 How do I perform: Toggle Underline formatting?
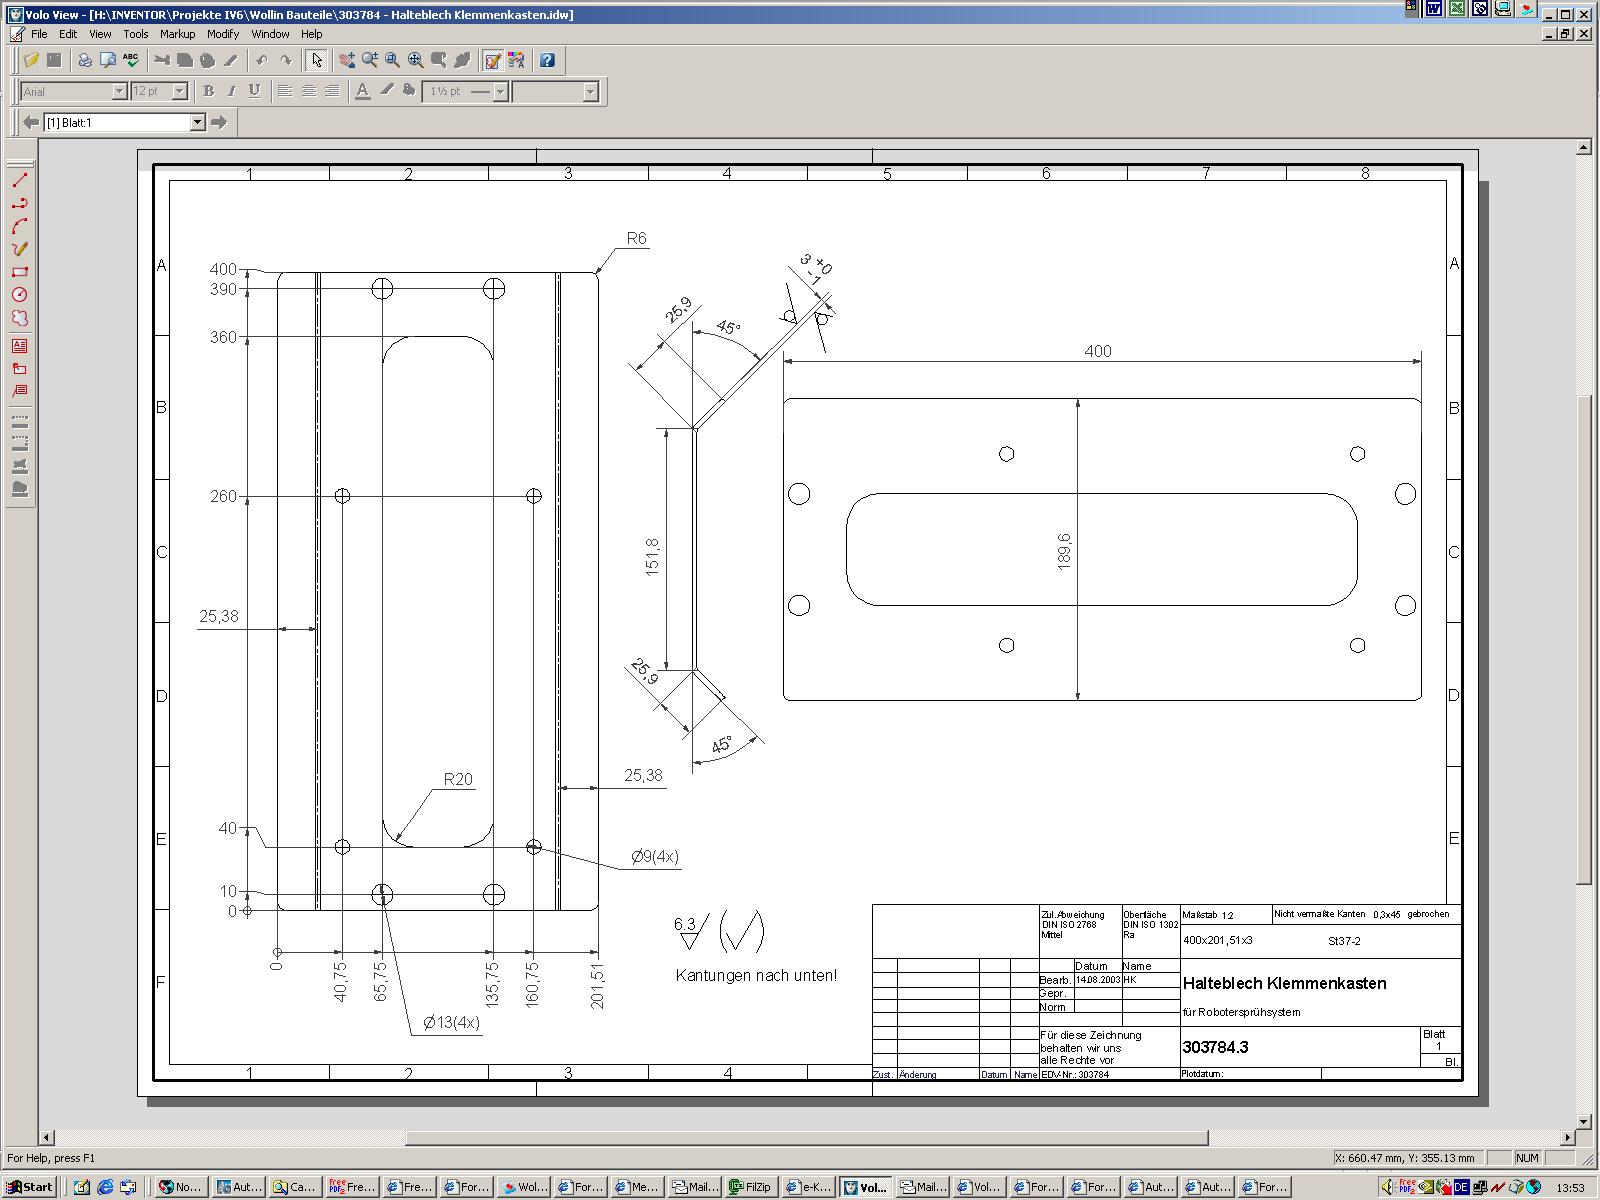(254, 91)
